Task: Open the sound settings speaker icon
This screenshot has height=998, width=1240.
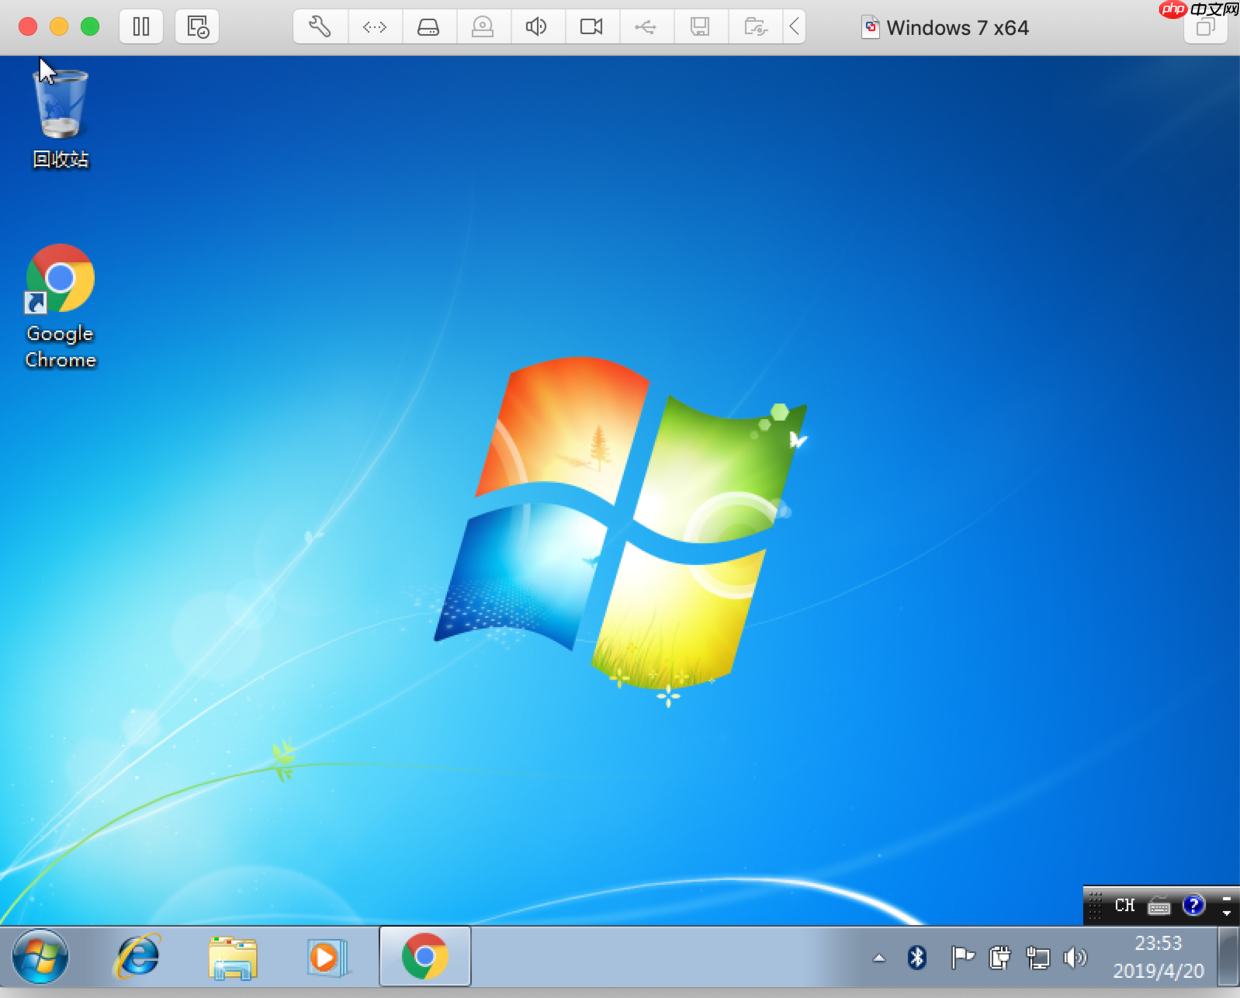Action: click(x=537, y=27)
